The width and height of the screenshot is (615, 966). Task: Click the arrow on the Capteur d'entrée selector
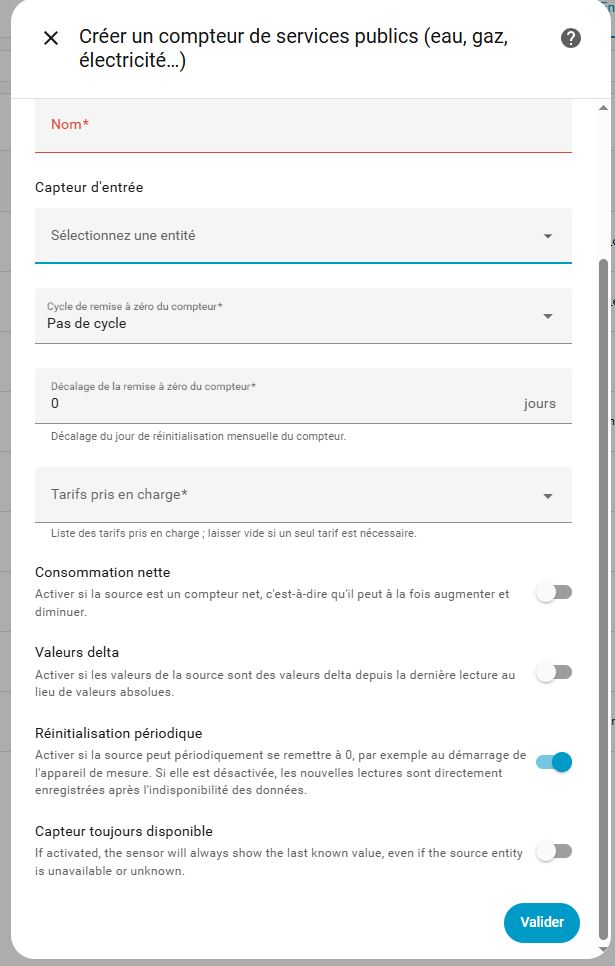click(x=548, y=236)
